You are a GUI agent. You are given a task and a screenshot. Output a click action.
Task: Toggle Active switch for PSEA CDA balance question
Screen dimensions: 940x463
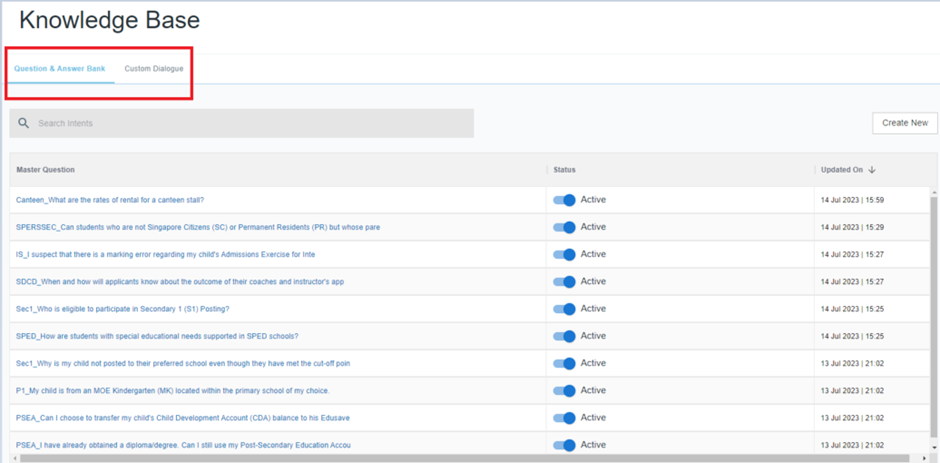click(x=564, y=418)
